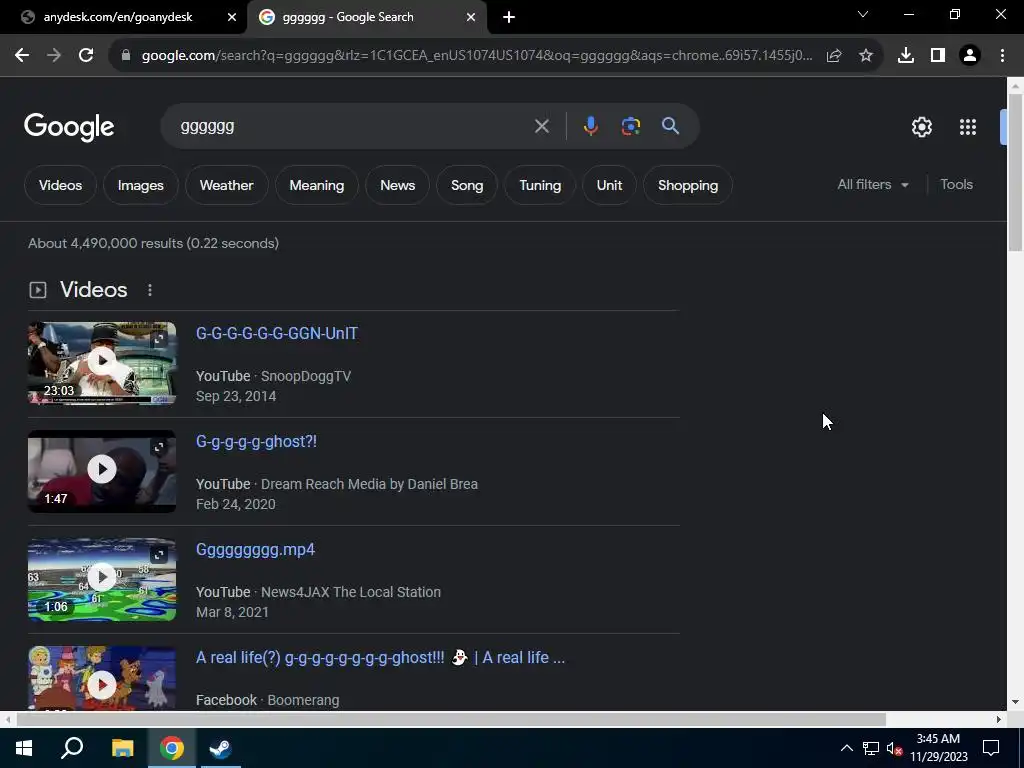Open Windows Start menu

pyautogui.click(x=24, y=748)
